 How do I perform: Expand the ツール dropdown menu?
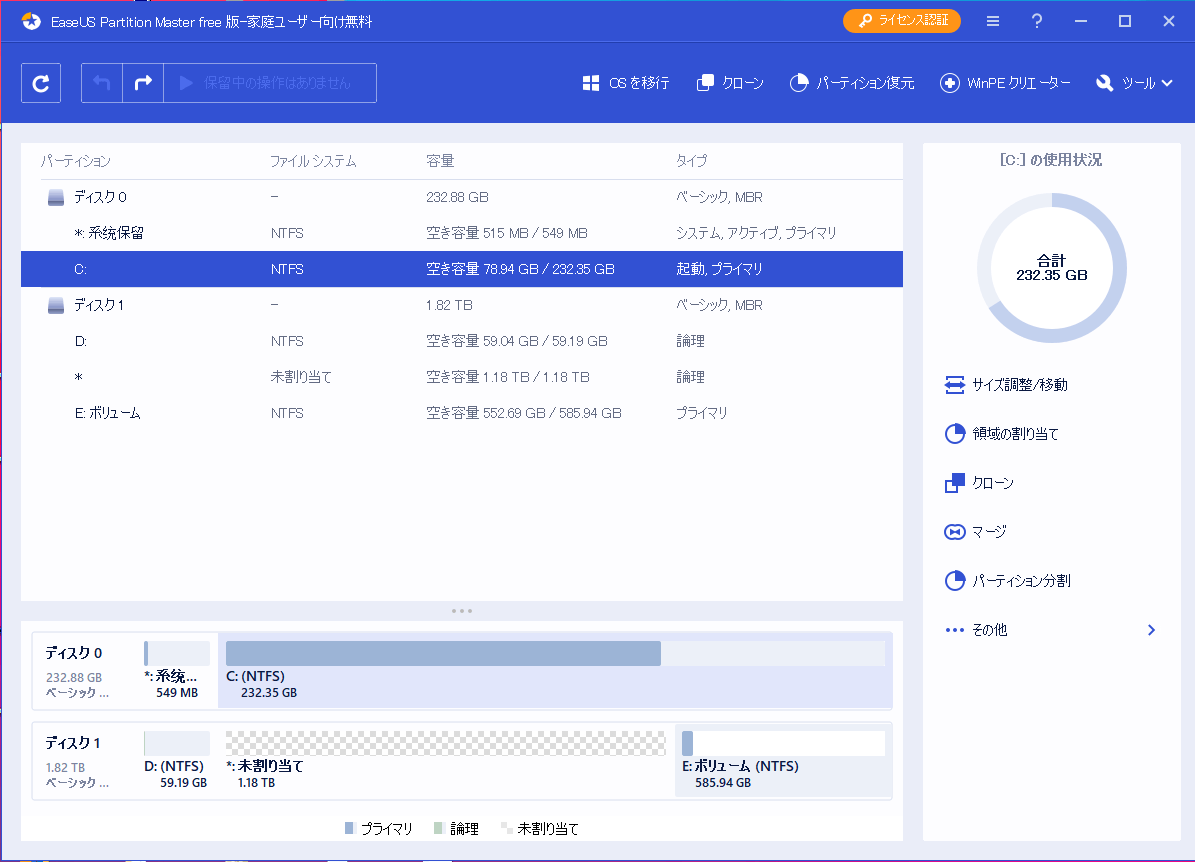(x=1134, y=83)
